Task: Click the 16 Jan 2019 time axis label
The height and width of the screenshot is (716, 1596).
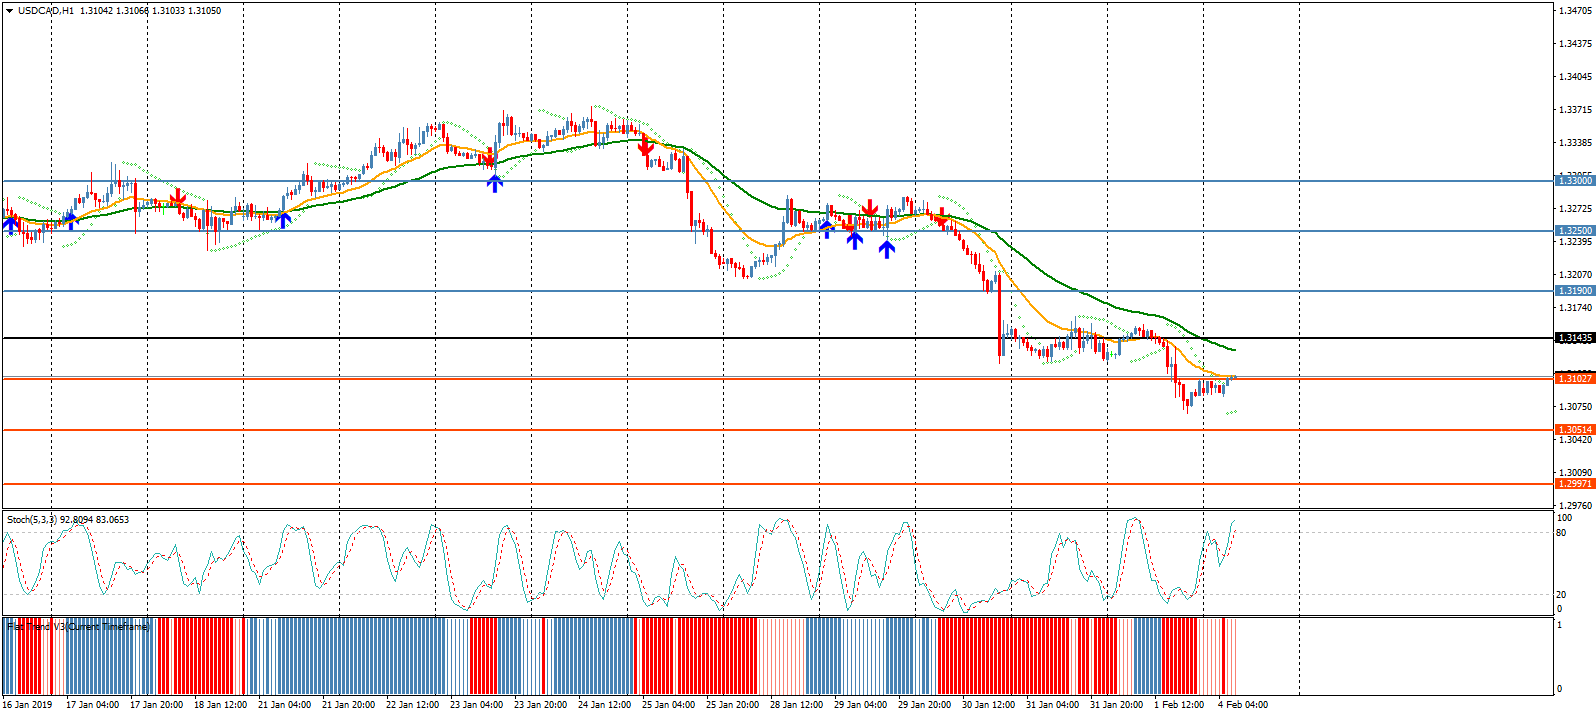Action: tap(27, 705)
